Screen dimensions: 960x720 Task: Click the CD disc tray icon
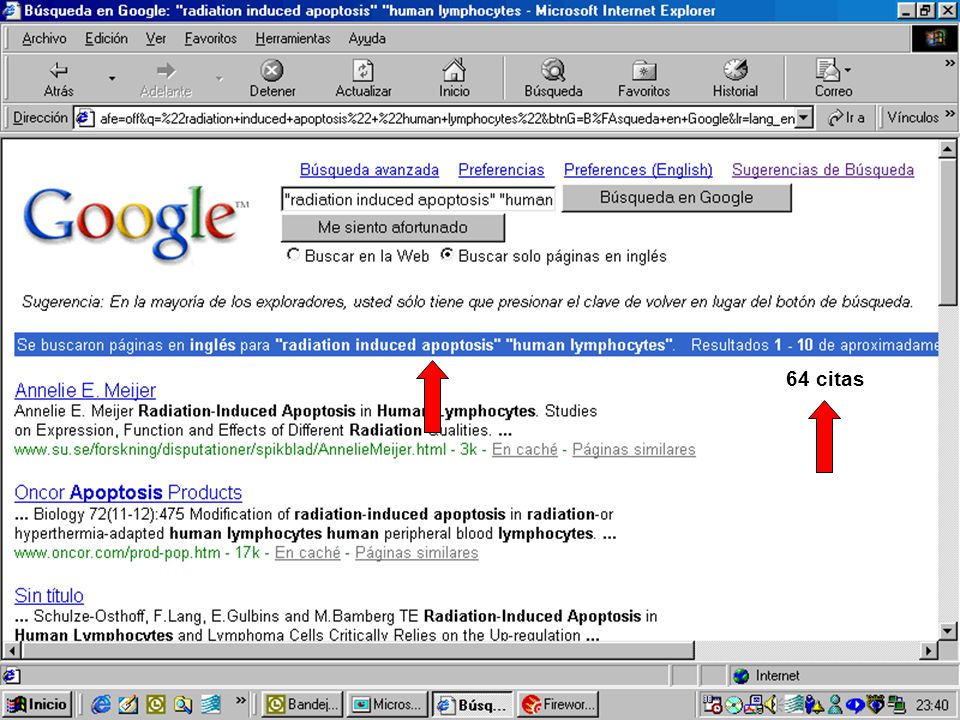point(733,705)
